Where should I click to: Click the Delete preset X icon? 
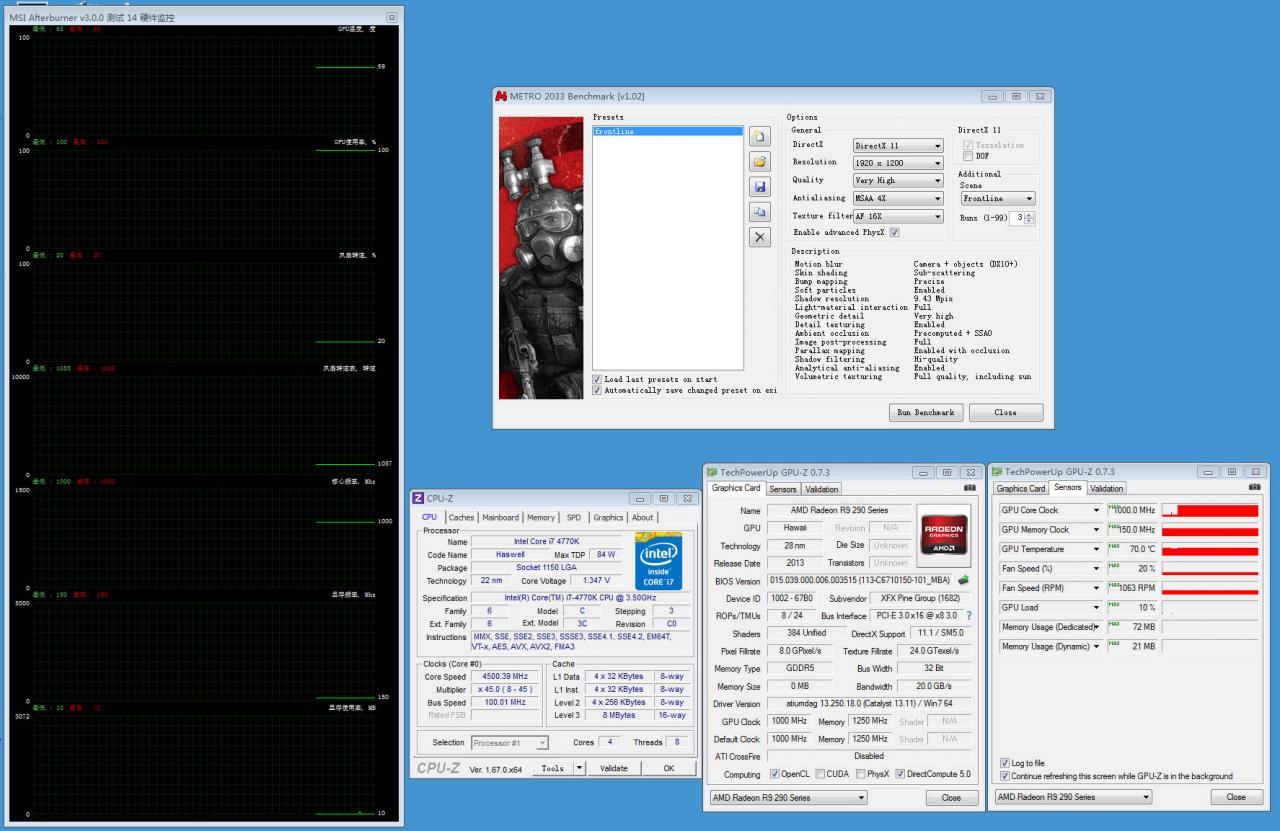pos(760,237)
